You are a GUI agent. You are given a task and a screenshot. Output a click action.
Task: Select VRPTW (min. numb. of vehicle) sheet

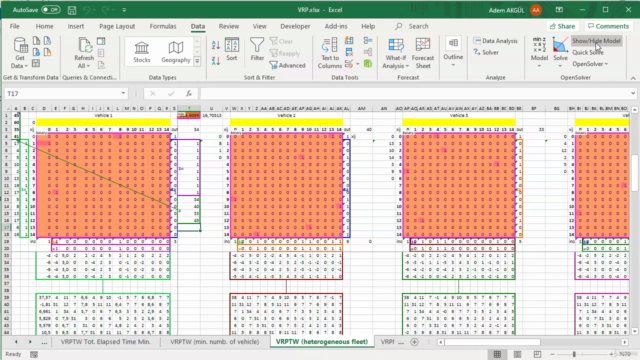pos(215,342)
